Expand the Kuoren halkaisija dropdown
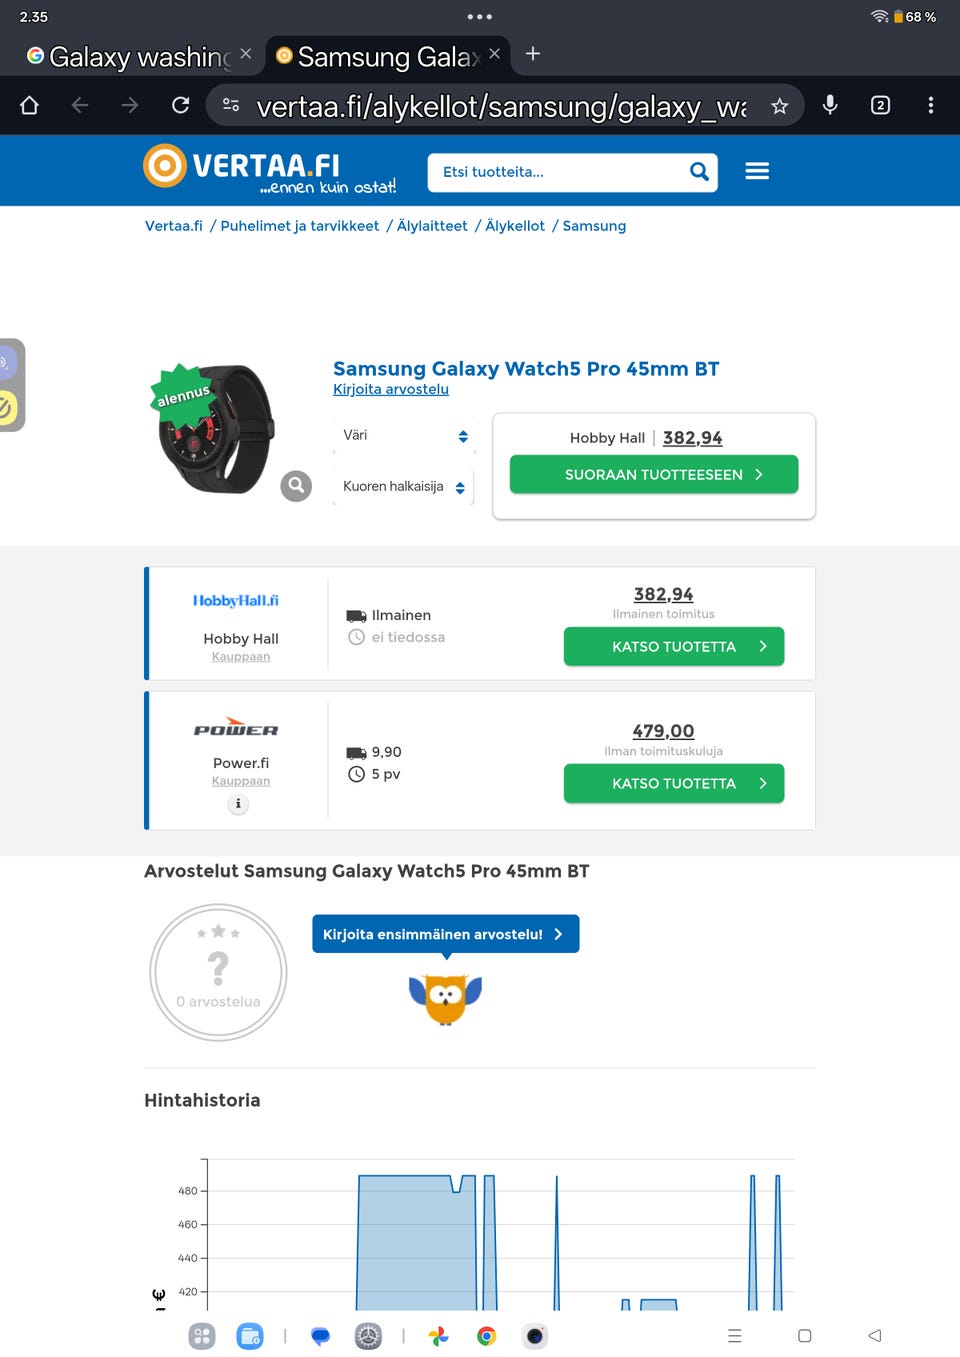Viewport: 960px width, 1357px height. pos(403,487)
